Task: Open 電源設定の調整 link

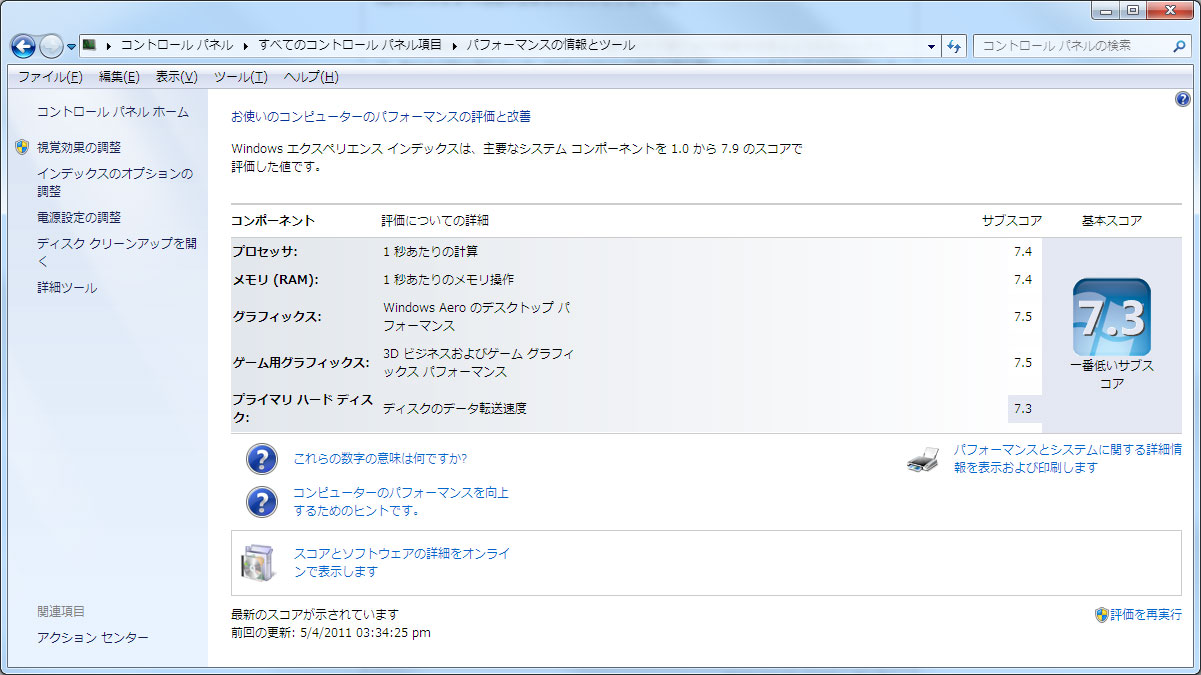Action: [79, 217]
